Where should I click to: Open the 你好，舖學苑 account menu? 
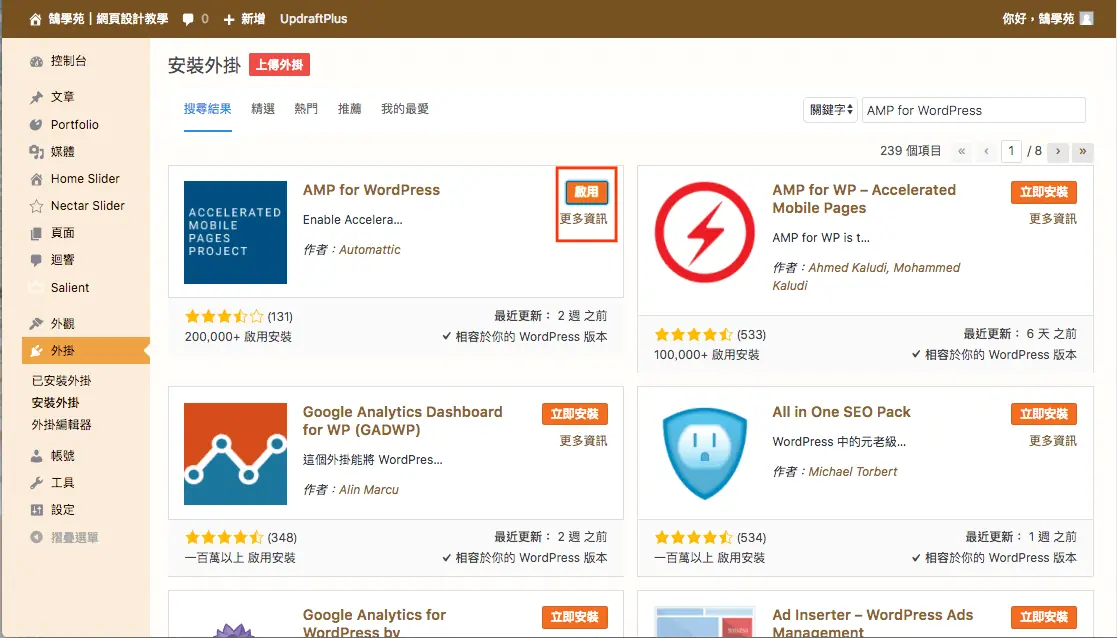pyautogui.click(x=1047, y=19)
